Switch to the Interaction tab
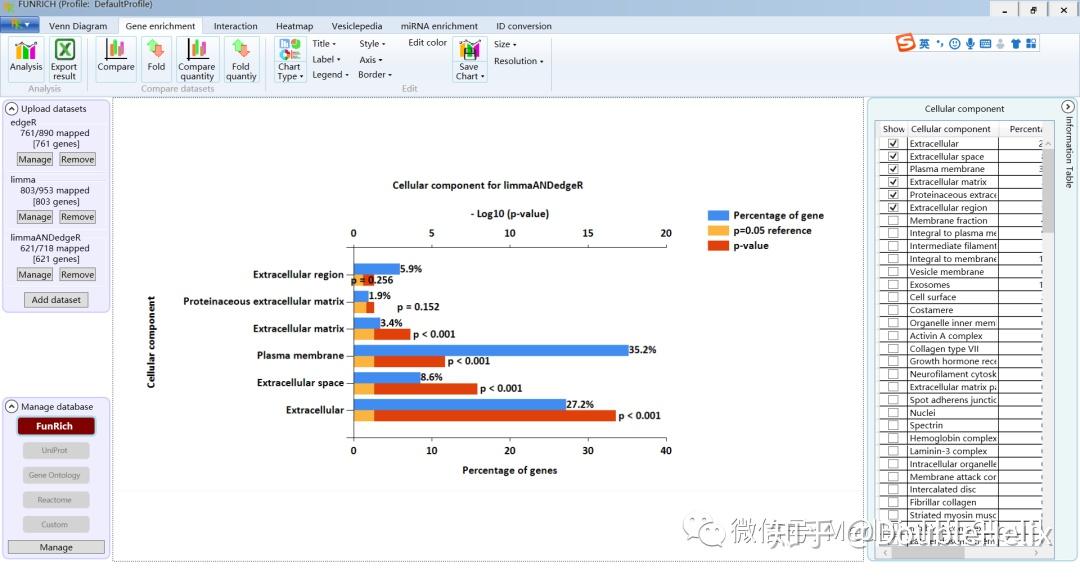Image resolution: width=1080 pixels, height=579 pixels. 236,26
